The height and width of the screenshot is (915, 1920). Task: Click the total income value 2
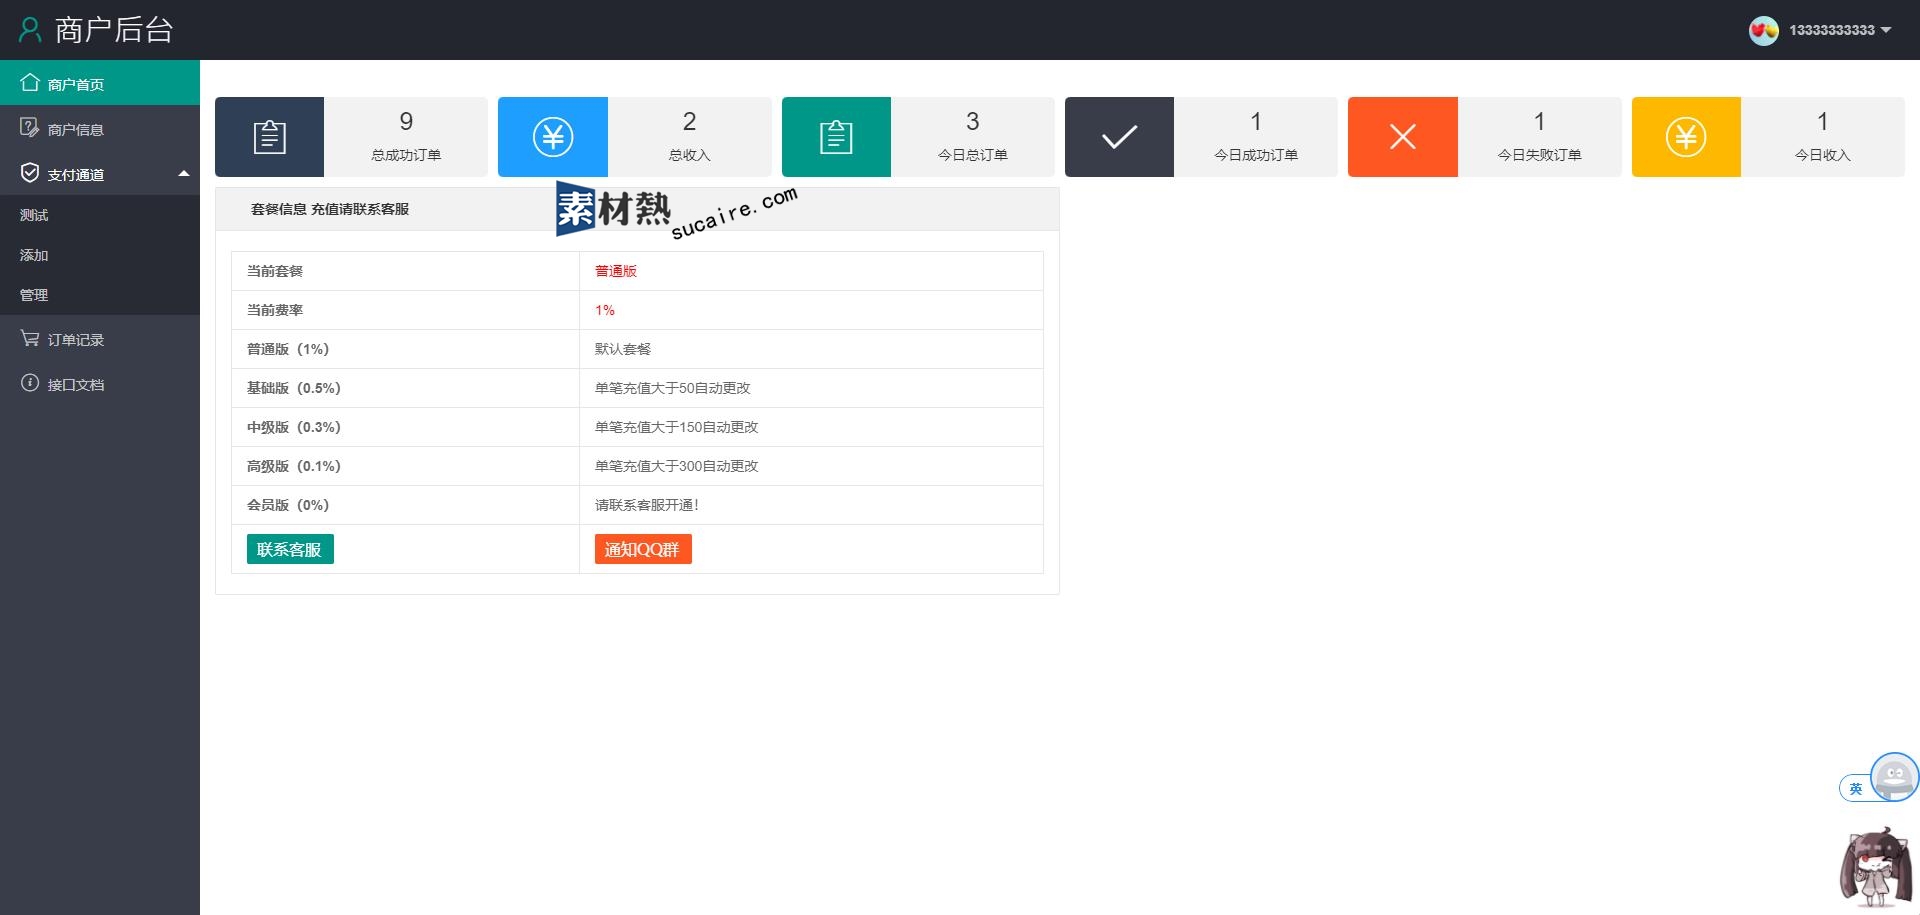pyautogui.click(x=689, y=122)
